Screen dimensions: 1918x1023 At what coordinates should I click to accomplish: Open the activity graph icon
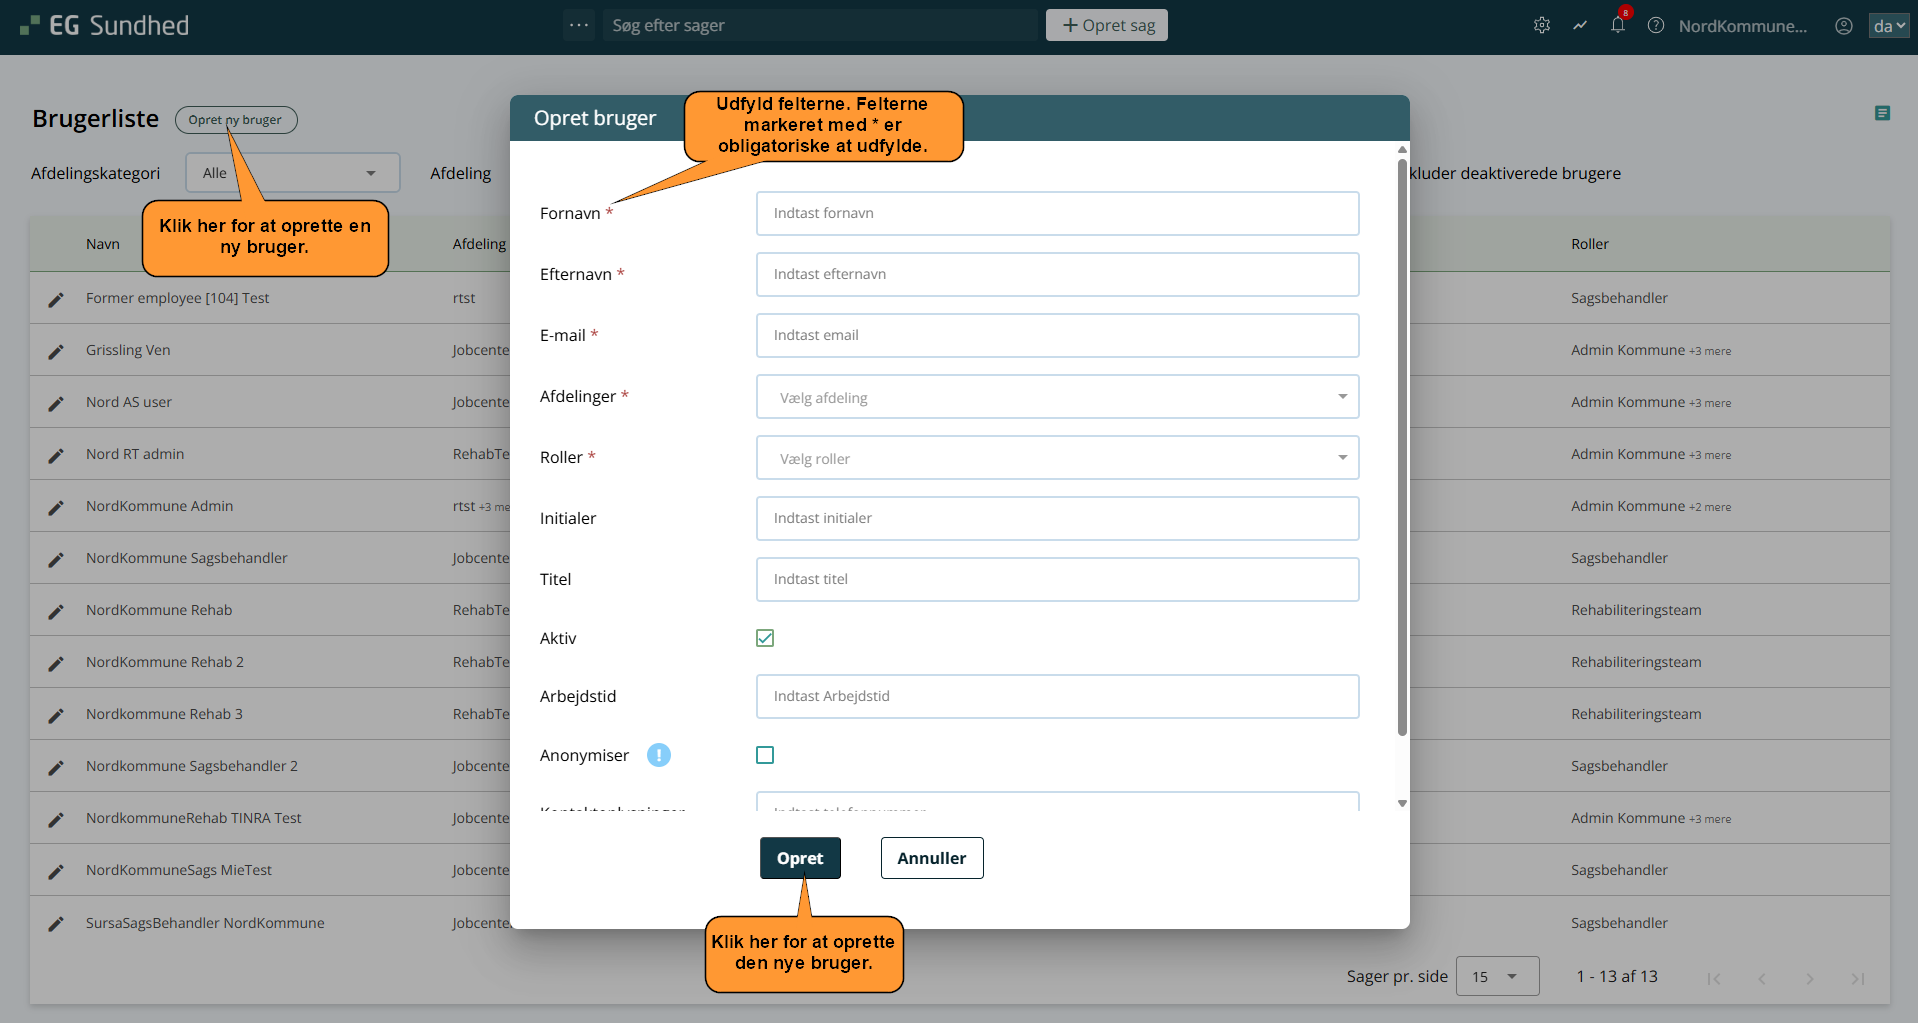(1580, 26)
